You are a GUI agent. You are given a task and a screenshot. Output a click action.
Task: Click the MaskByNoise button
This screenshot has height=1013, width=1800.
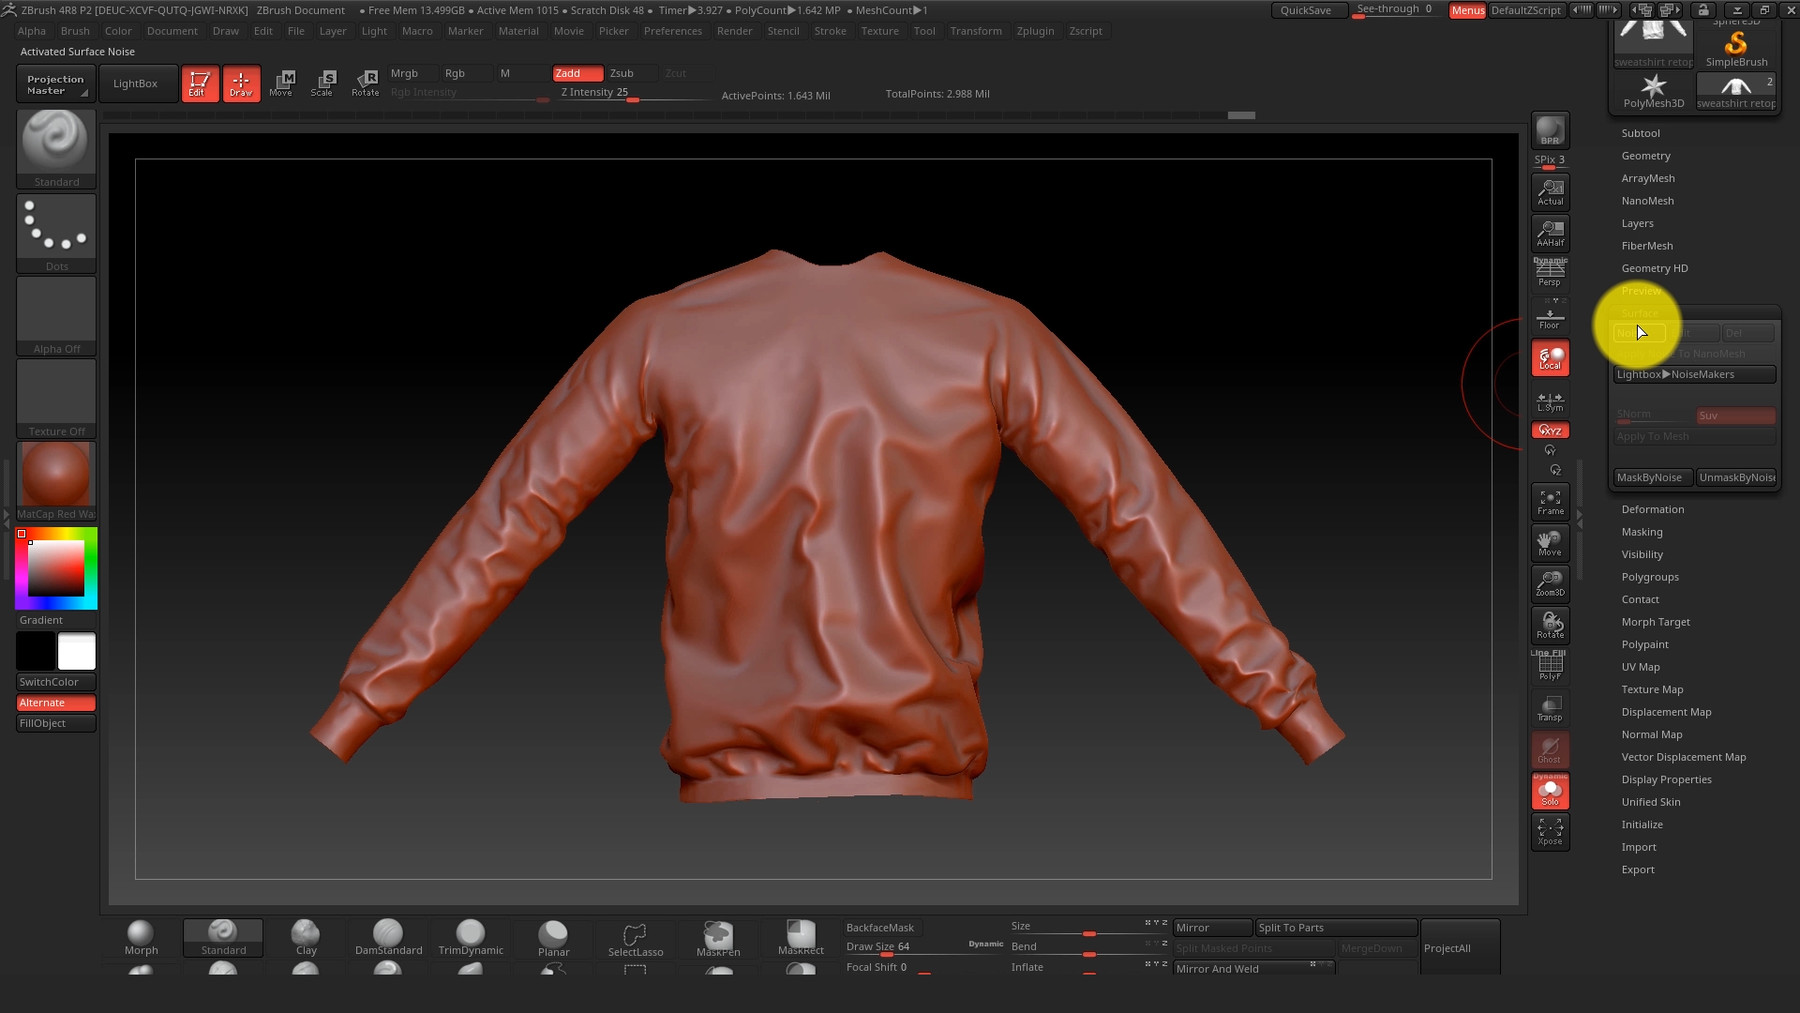tap(1651, 477)
